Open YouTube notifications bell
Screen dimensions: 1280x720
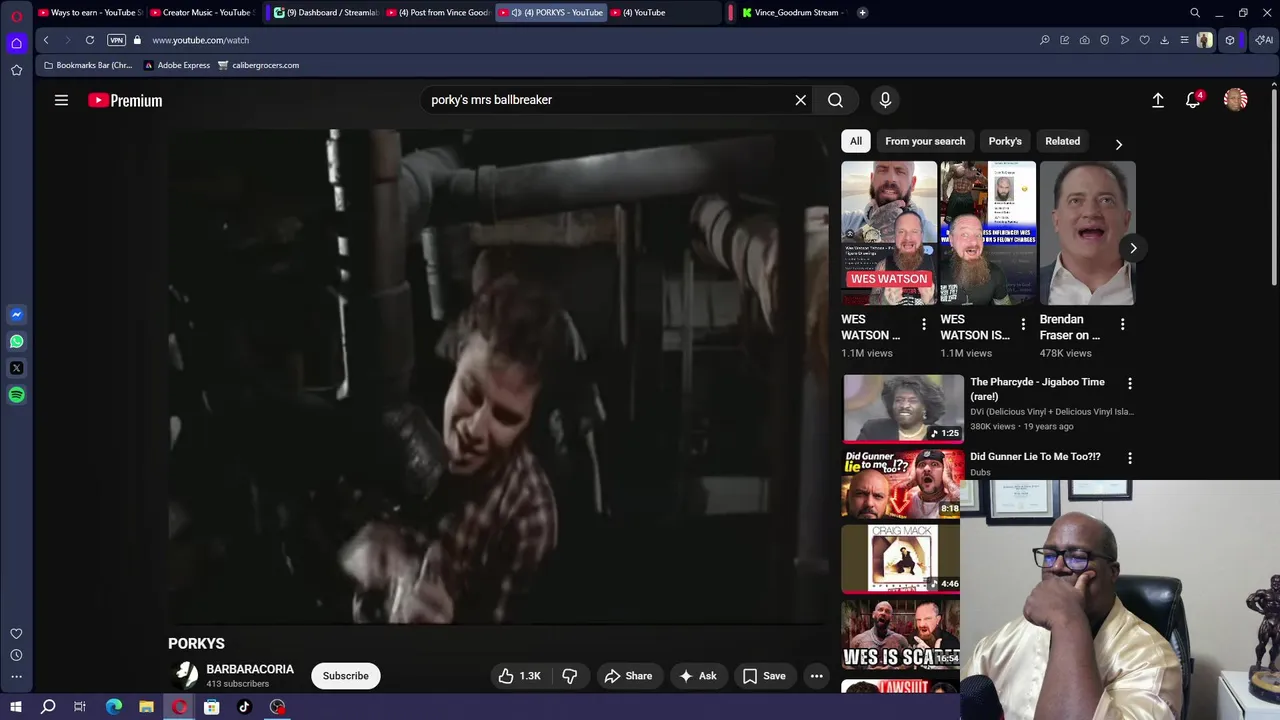coord(1193,100)
